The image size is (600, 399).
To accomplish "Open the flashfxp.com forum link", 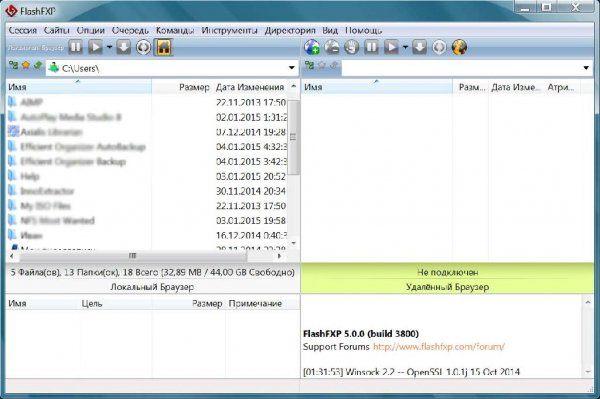I will coord(439,347).
